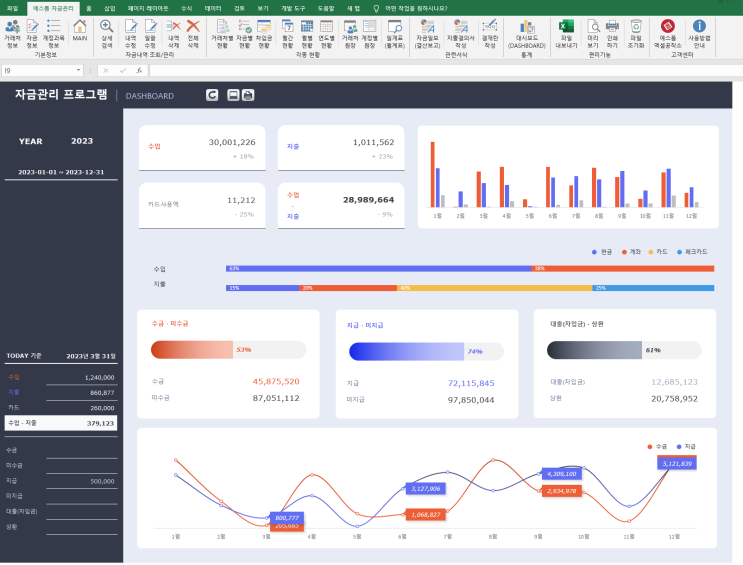Click the insert function fx button
This screenshot has height=565, width=743.
(138, 70)
